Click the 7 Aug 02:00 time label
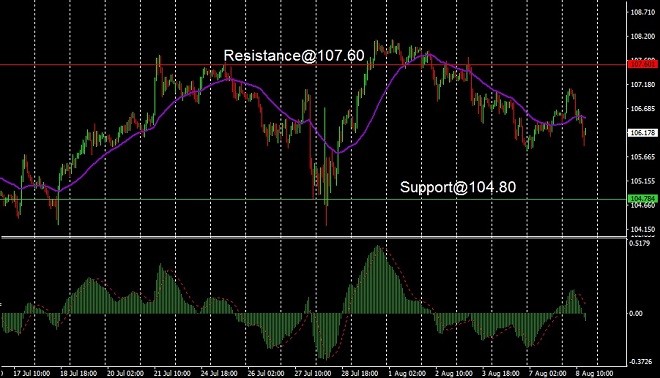The image size is (660, 378). tap(547, 373)
